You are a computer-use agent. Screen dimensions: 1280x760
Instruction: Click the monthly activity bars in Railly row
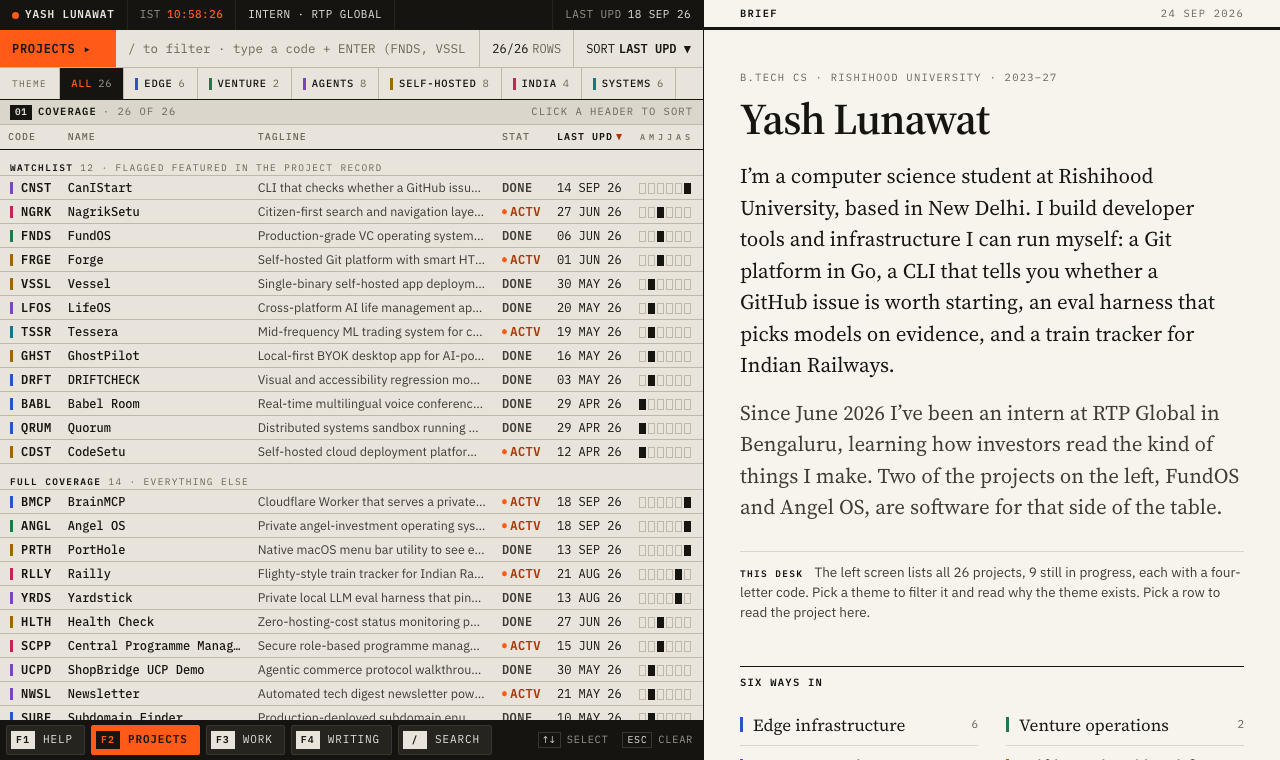(x=665, y=574)
